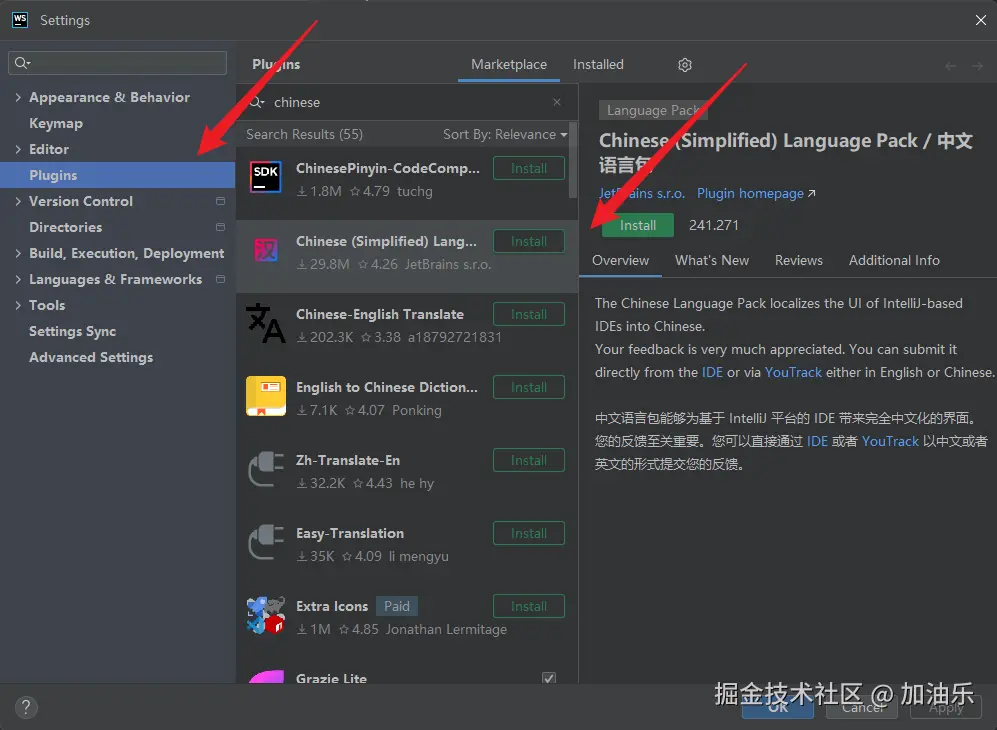
Task: Open the Plugin homepage link
Action: 756,193
